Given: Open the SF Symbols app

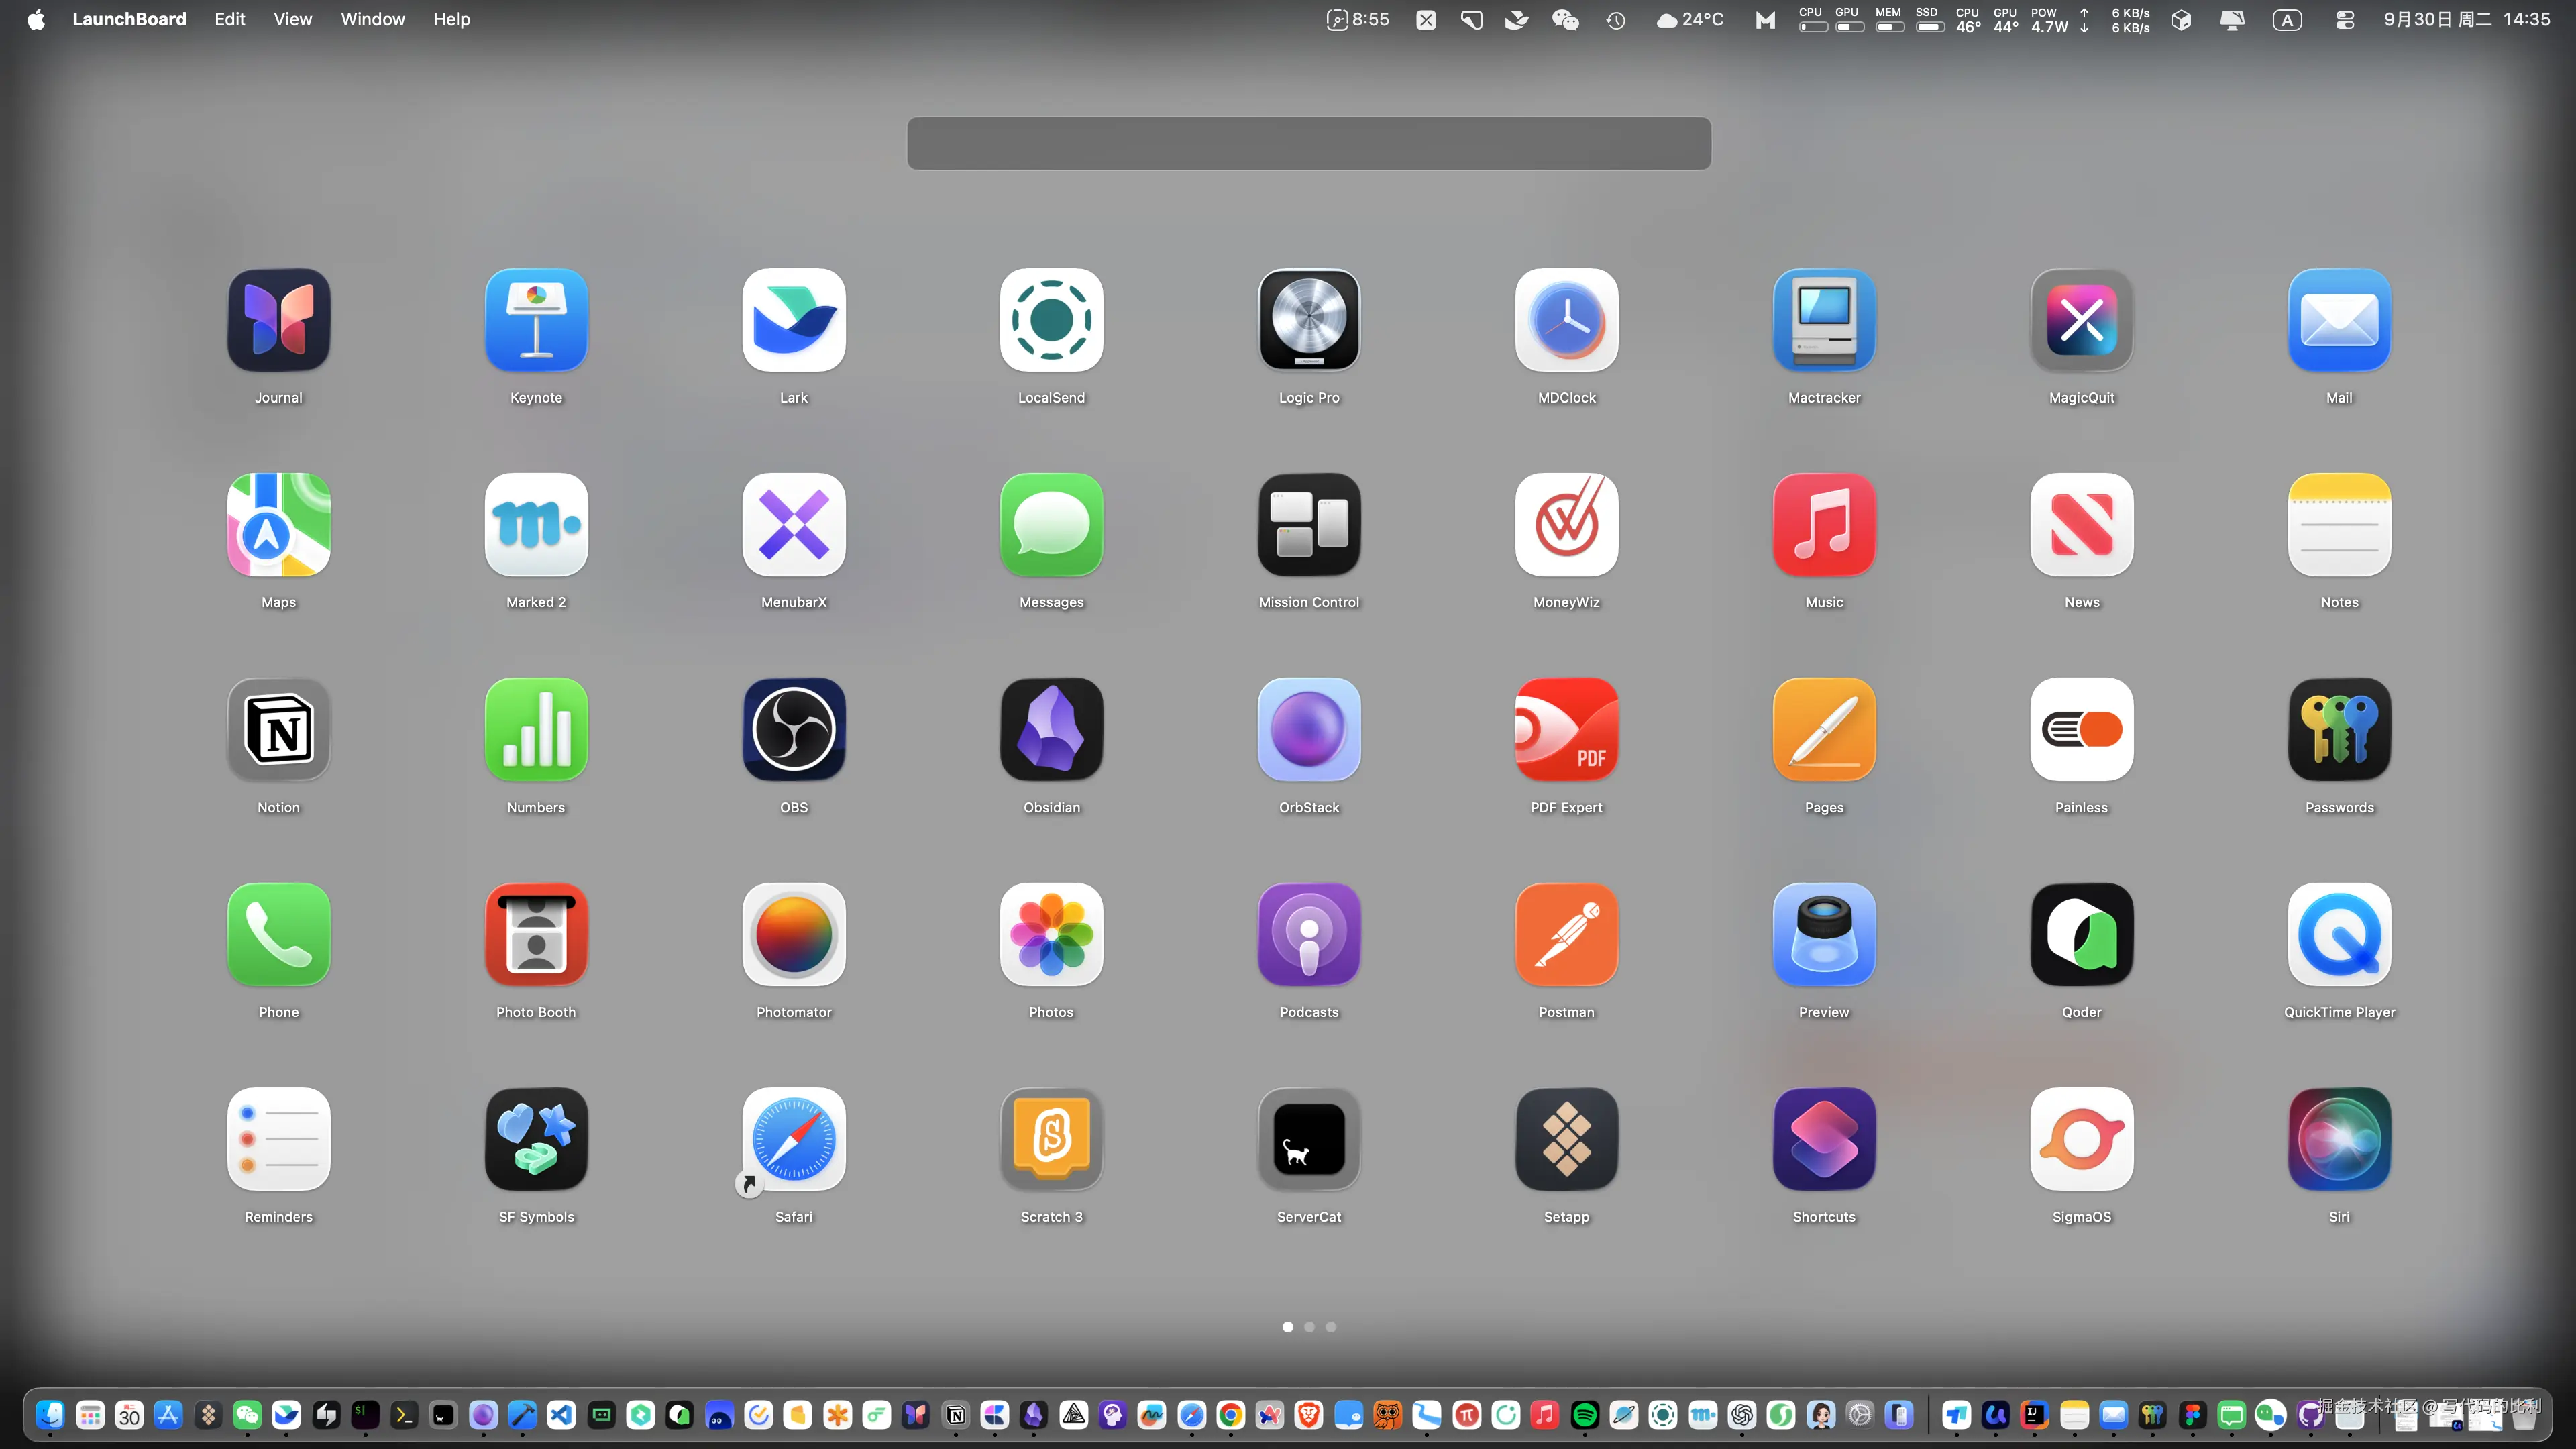Looking at the screenshot, I should coord(536,1139).
